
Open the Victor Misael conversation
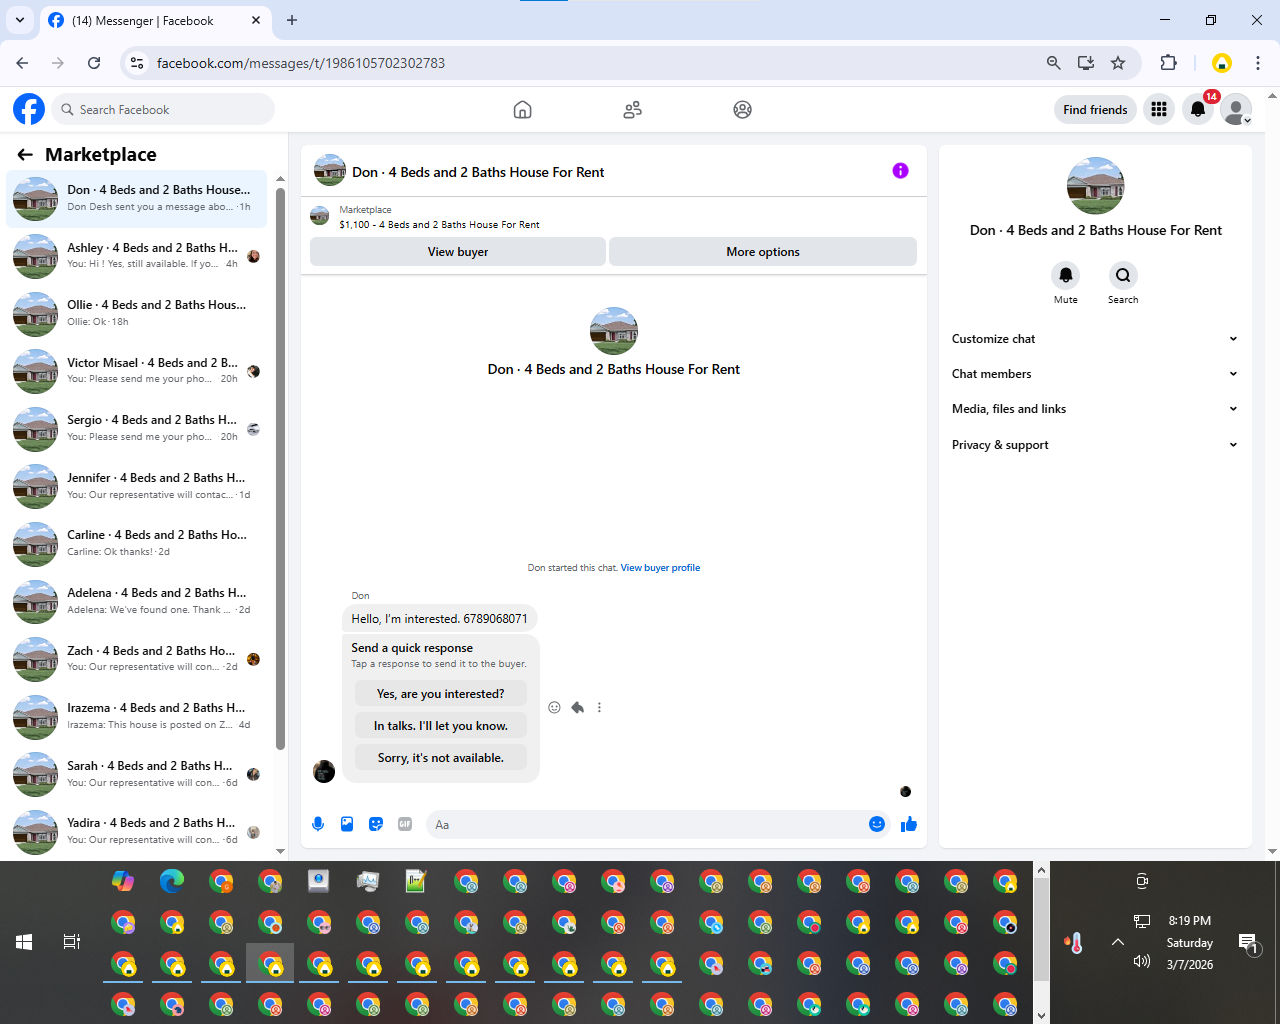tap(137, 371)
